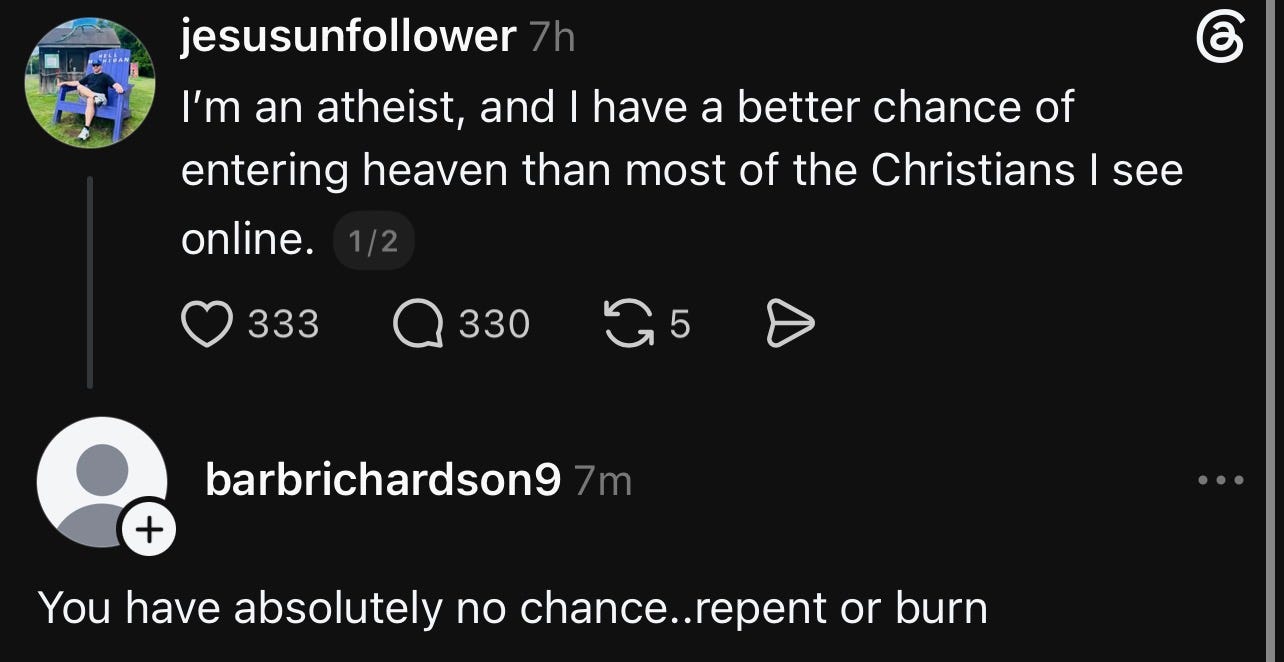Open replies via the comment bubble icon
This screenshot has width=1284, height=662.
[x=417, y=324]
